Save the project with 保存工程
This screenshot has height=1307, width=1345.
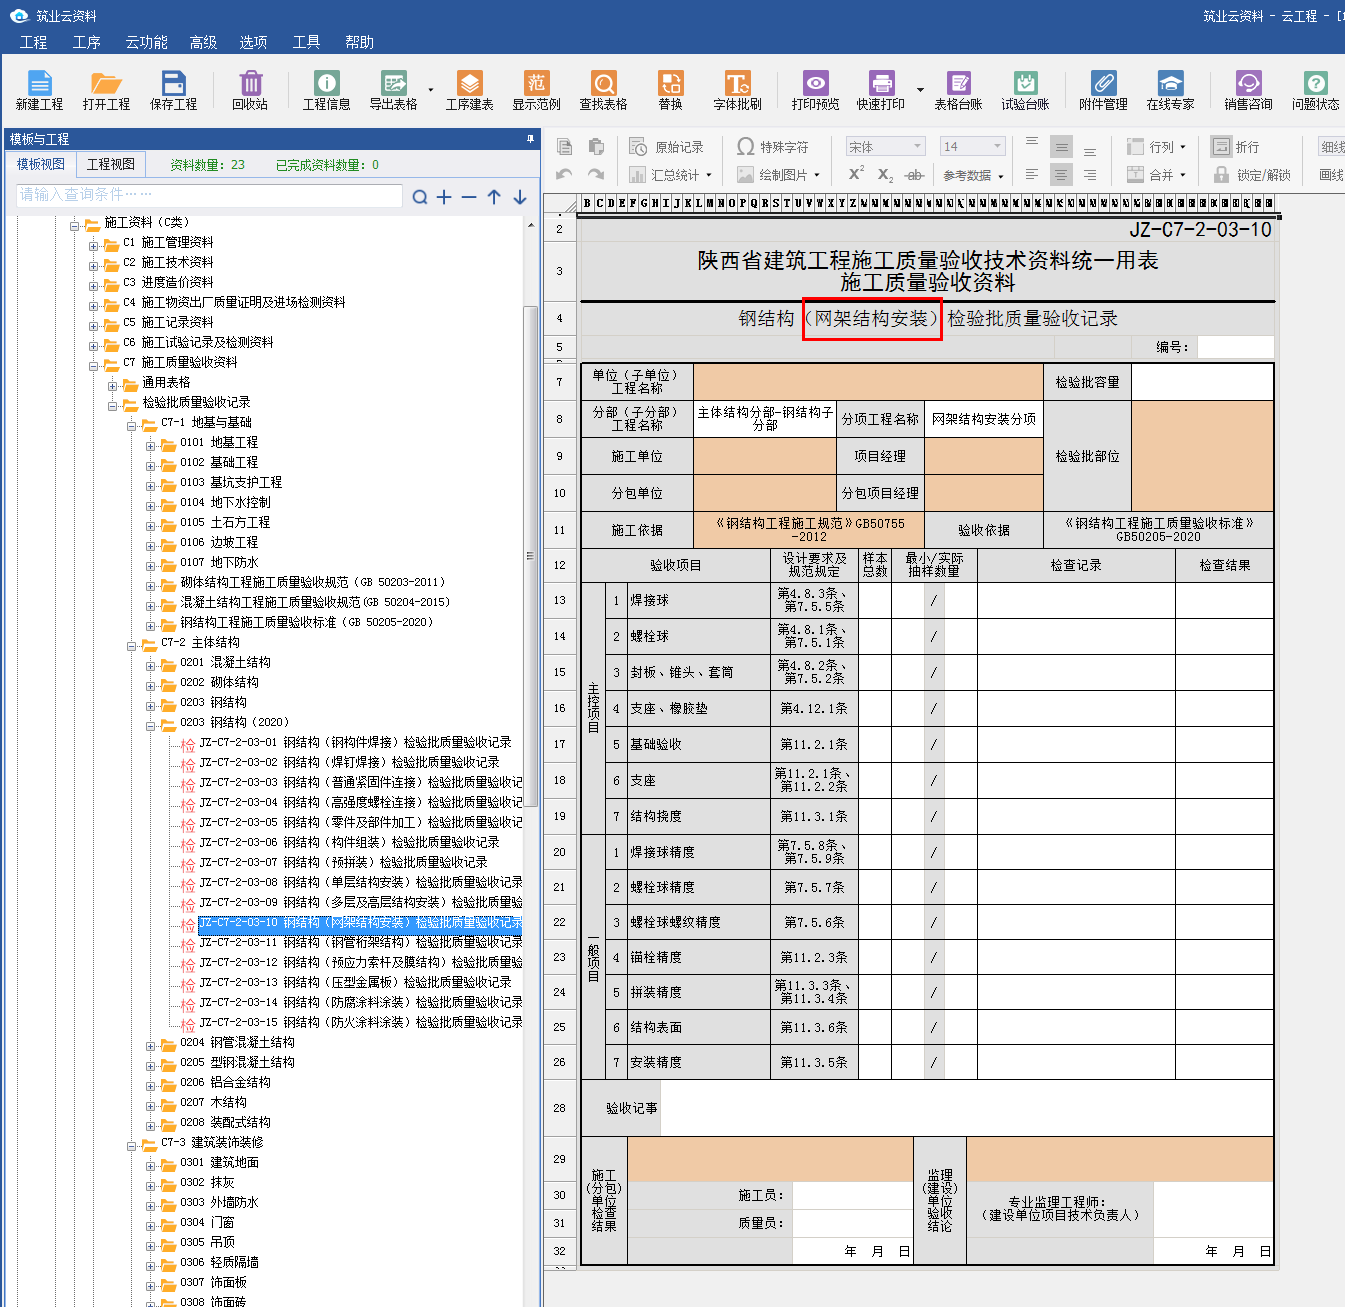(x=173, y=89)
